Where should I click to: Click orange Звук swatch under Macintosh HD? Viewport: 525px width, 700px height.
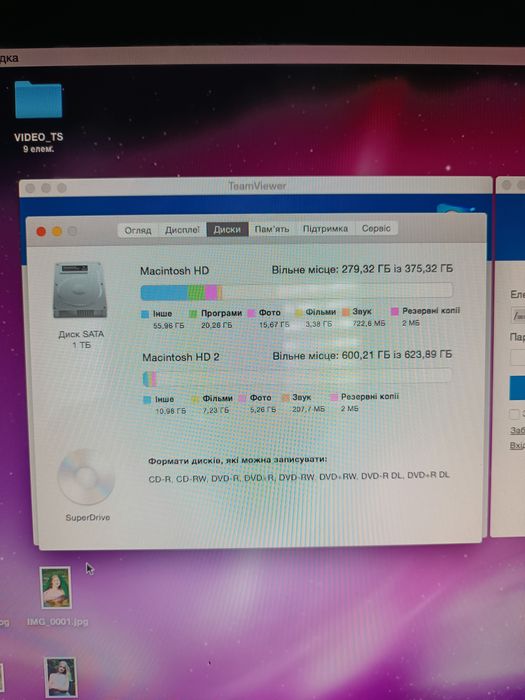pos(346,312)
